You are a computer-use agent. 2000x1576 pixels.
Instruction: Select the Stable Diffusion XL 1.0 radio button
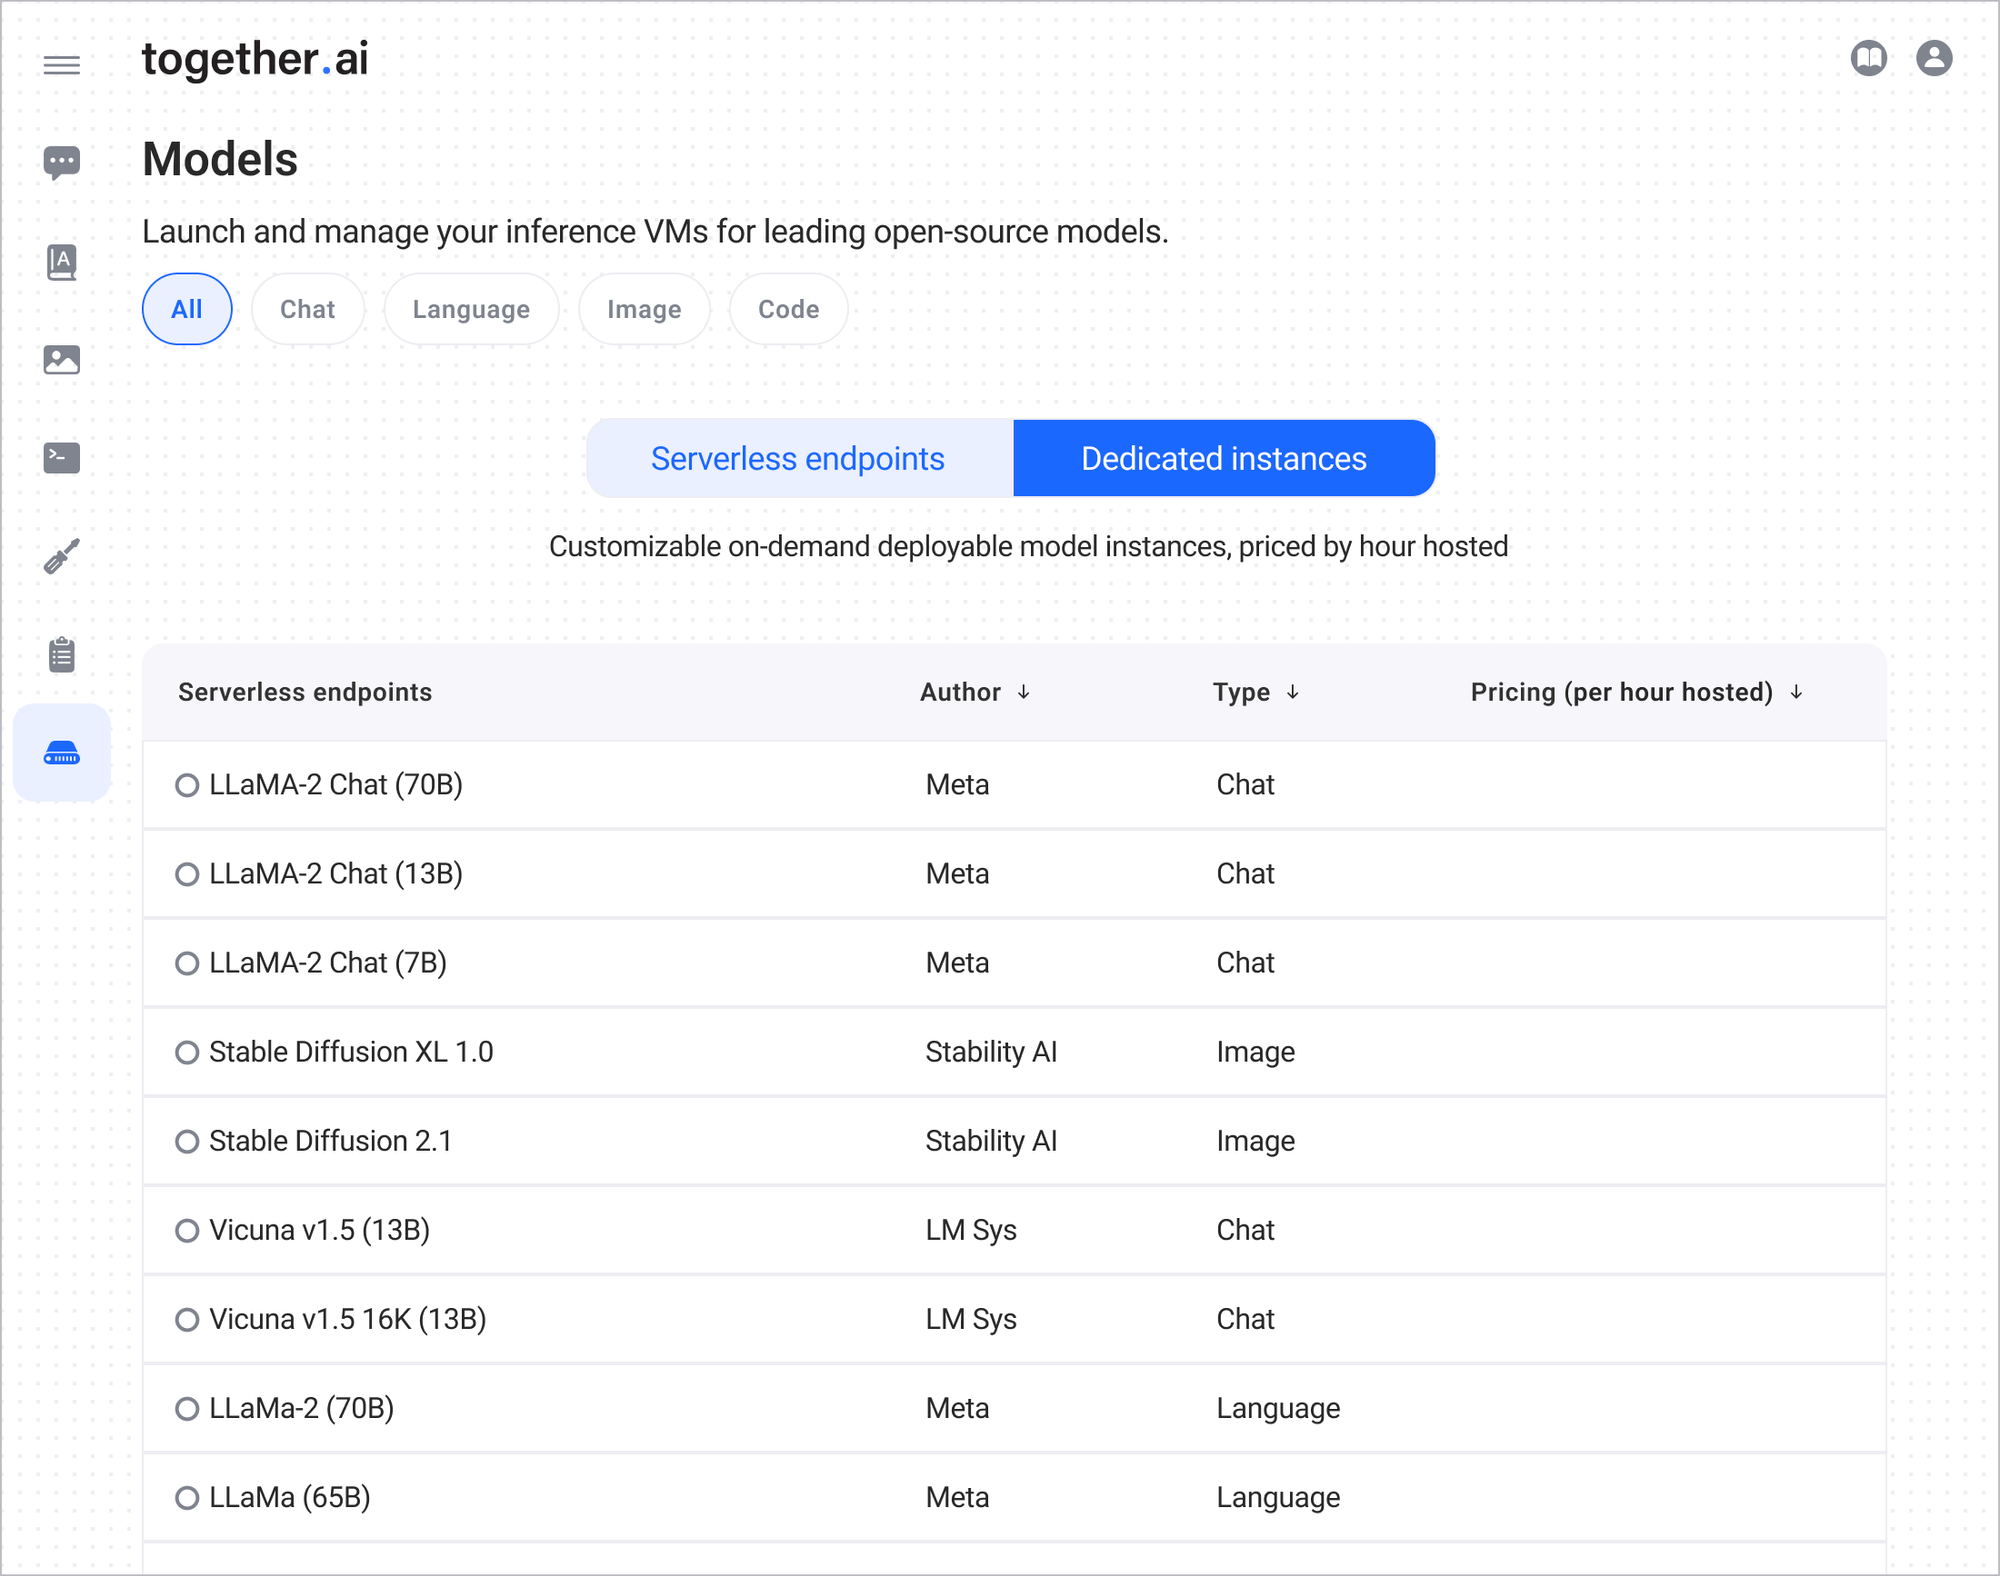click(x=187, y=1053)
